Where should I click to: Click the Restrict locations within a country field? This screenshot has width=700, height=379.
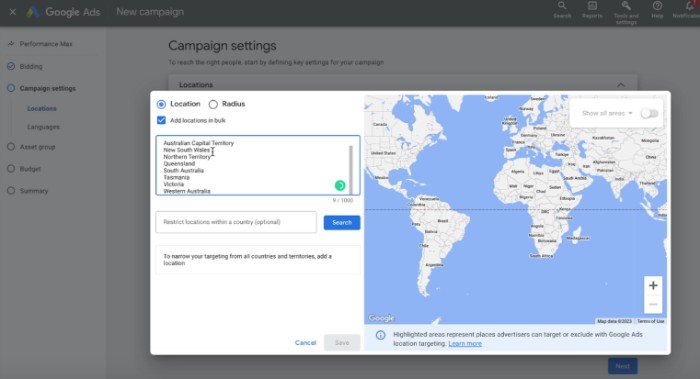click(236, 222)
